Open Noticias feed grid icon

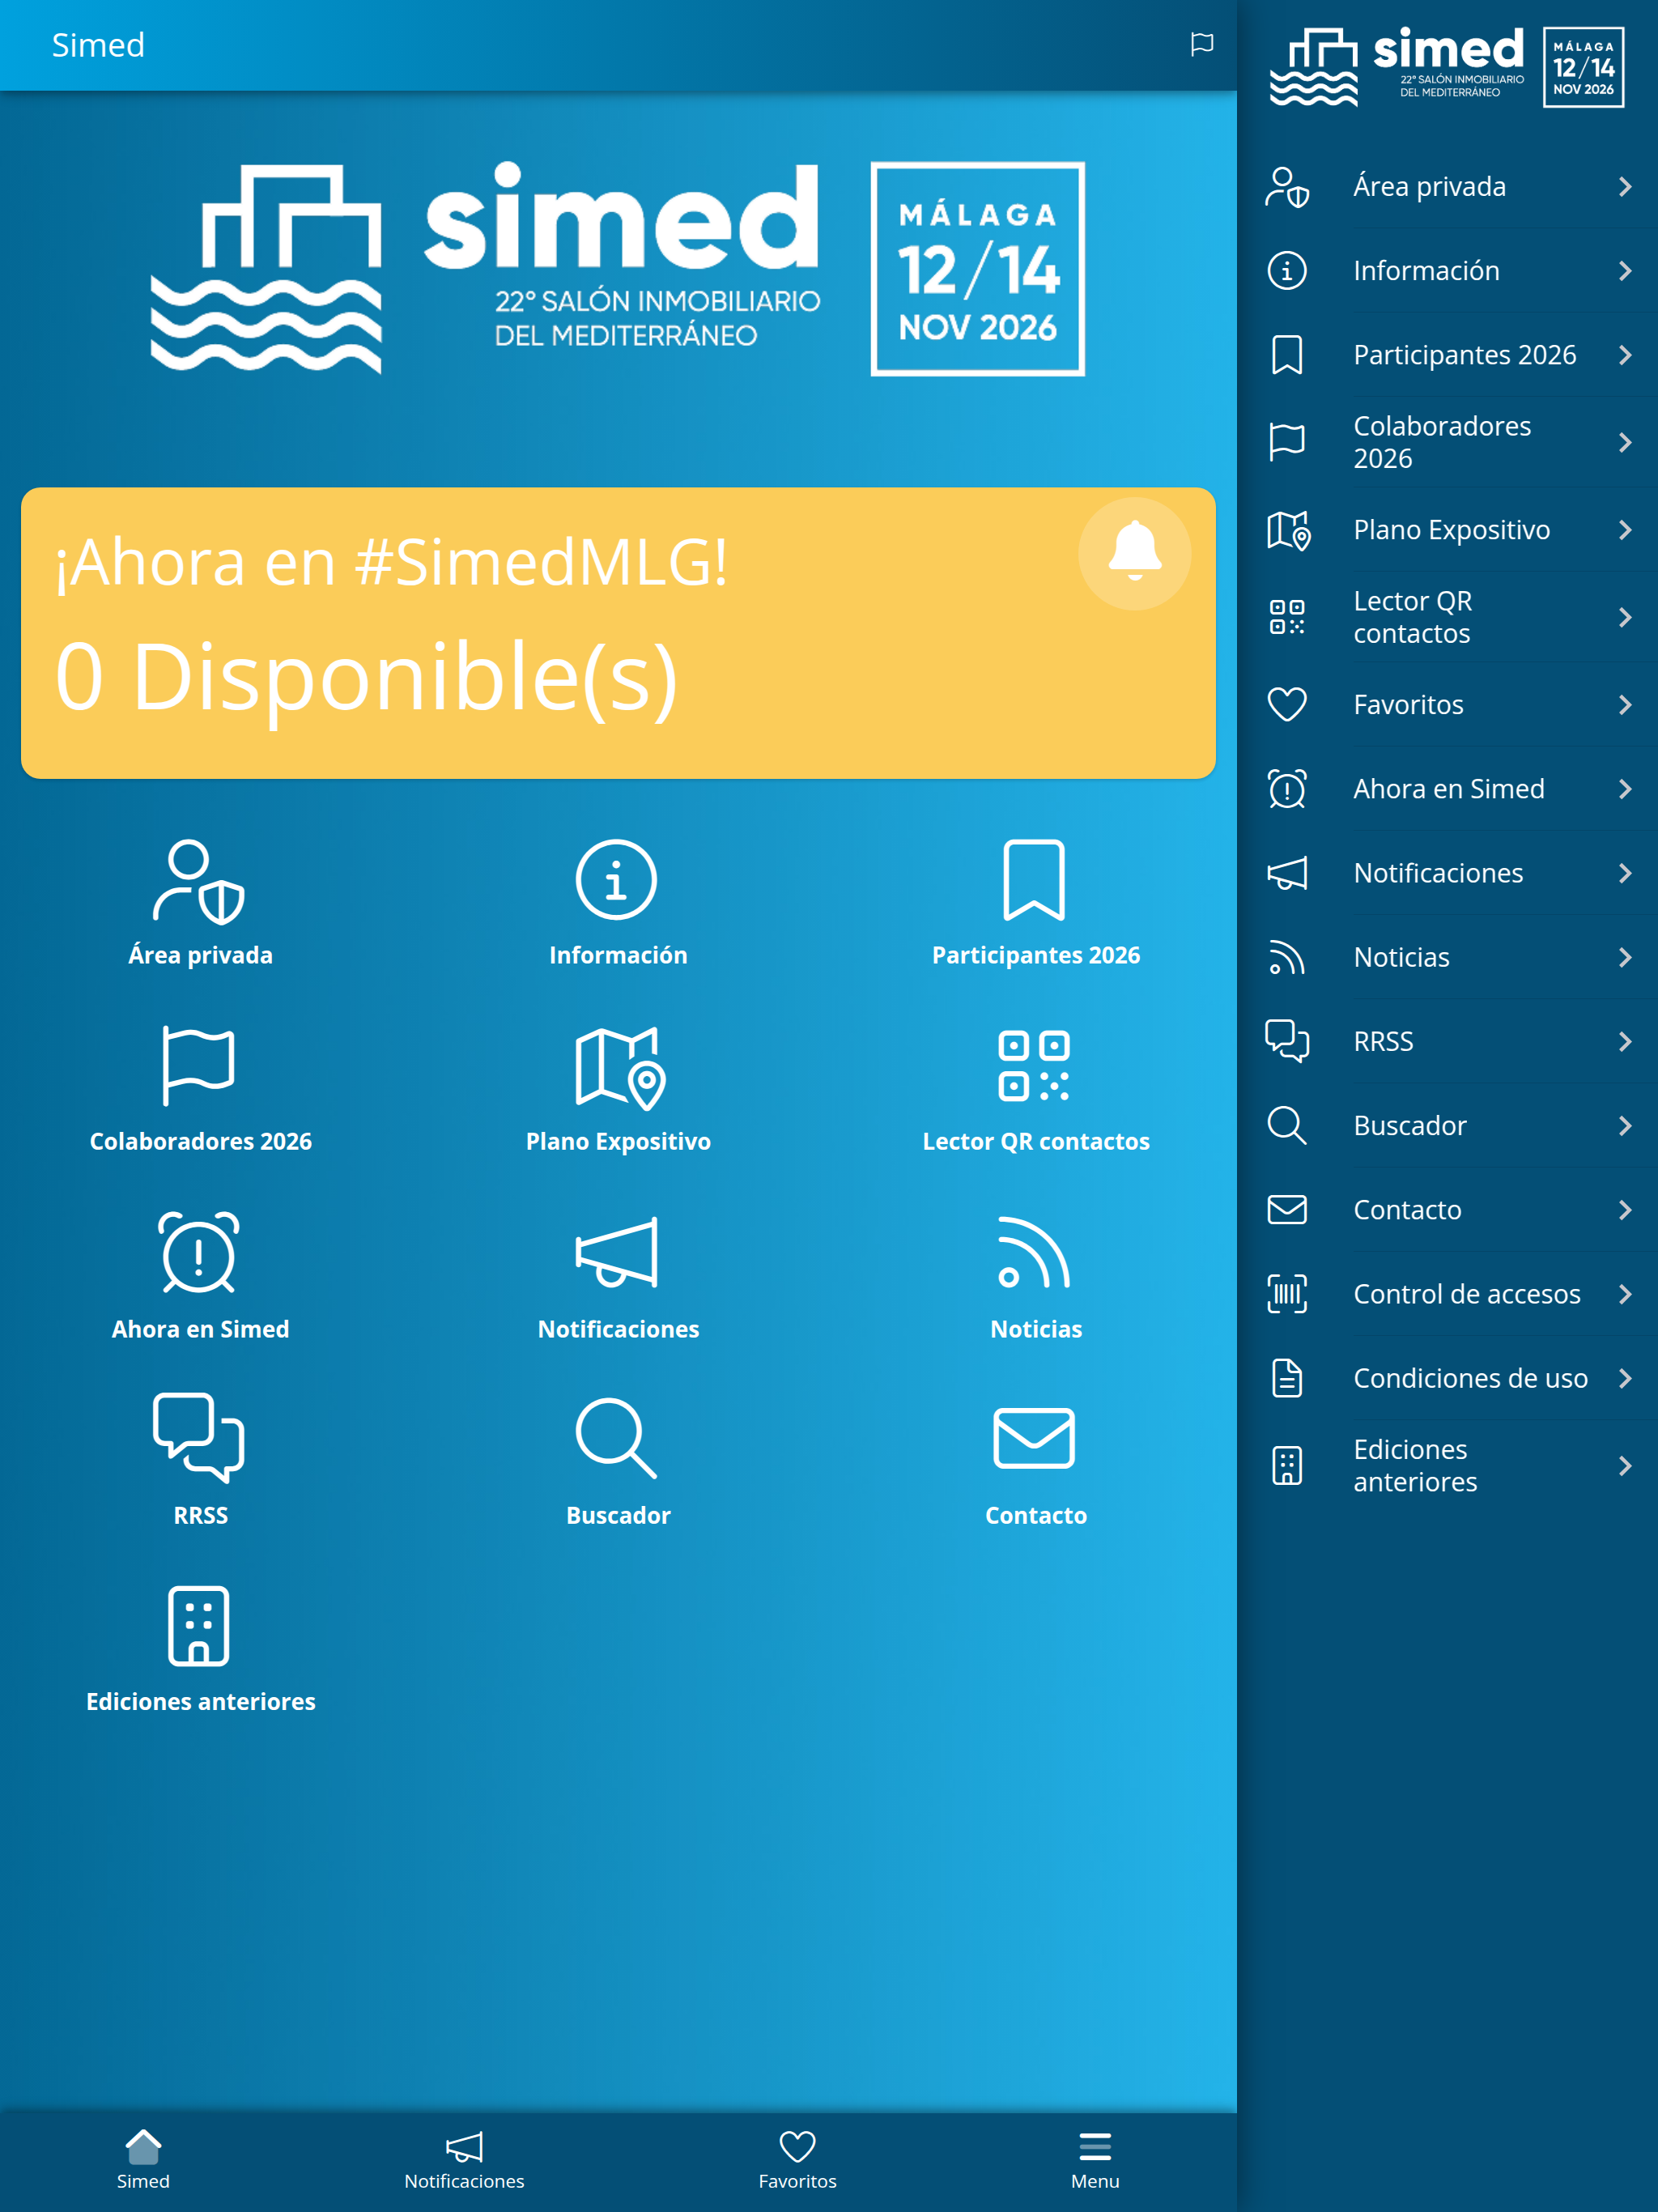pyautogui.click(x=1034, y=1253)
